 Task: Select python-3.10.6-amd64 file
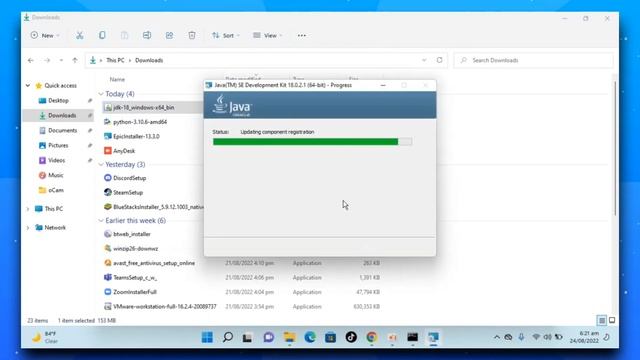point(140,122)
